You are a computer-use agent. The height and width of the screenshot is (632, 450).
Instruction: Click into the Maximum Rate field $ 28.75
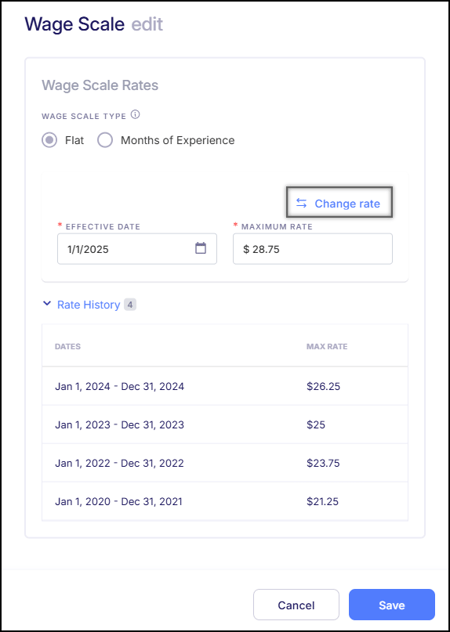point(312,249)
